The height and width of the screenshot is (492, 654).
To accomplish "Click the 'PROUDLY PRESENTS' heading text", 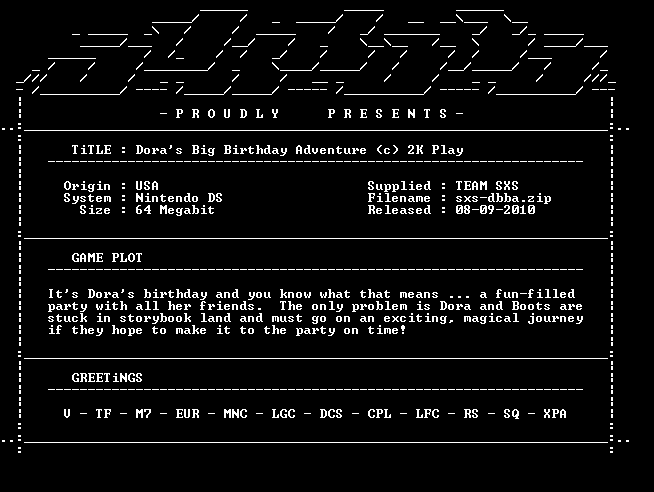I will point(312,114).
